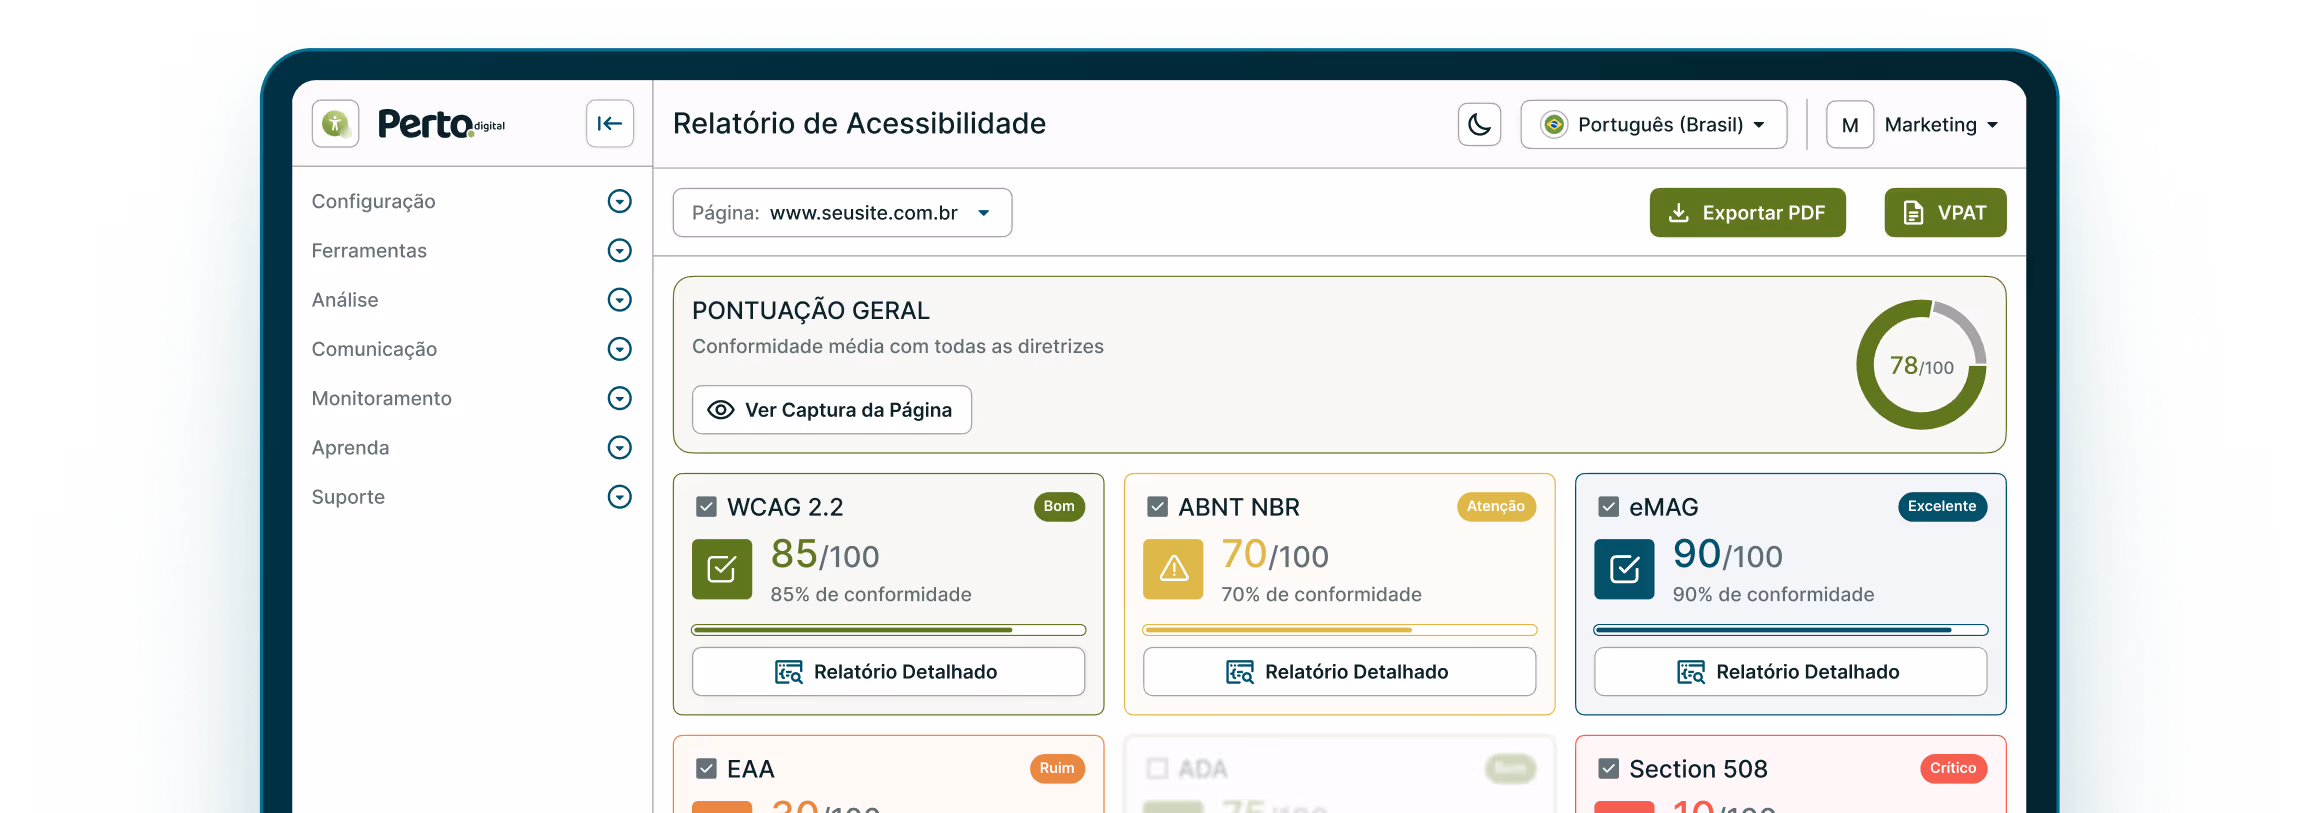Viewport: 2320px width, 813px height.
Task: Click the Crítico badge on Section 508
Action: tap(1953, 768)
